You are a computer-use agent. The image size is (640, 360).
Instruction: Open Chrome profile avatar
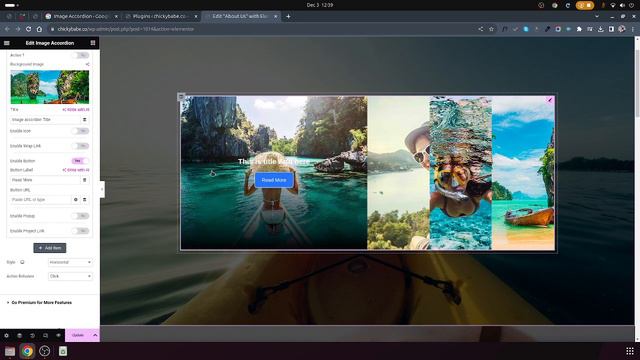coord(622,29)
